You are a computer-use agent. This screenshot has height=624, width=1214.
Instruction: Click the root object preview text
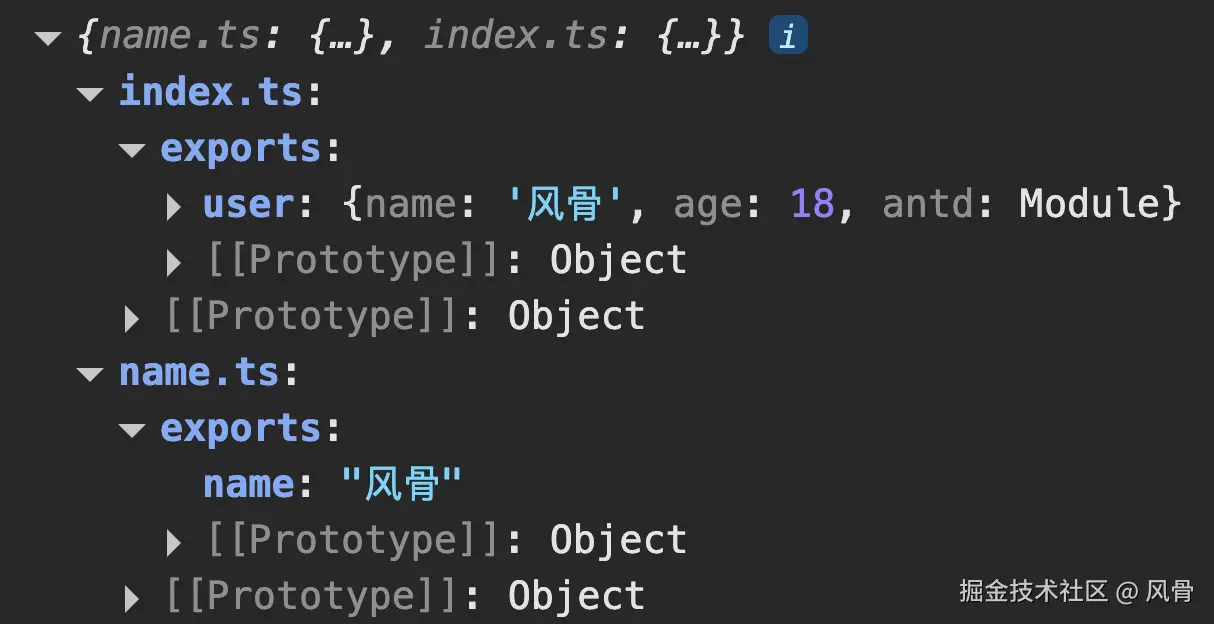410,38
